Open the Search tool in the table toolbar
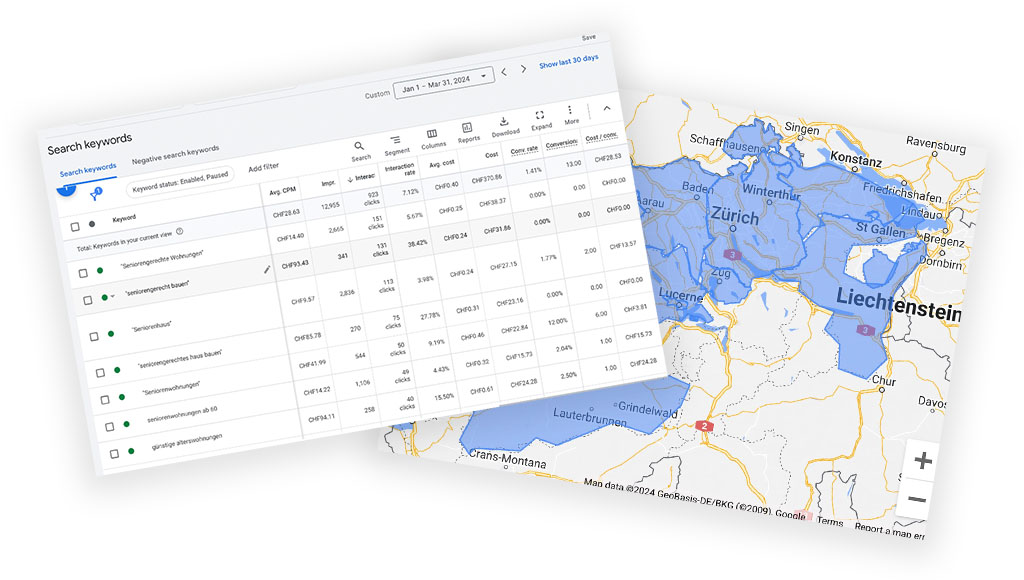This screenshot has width=1024, height=580. 359,146
